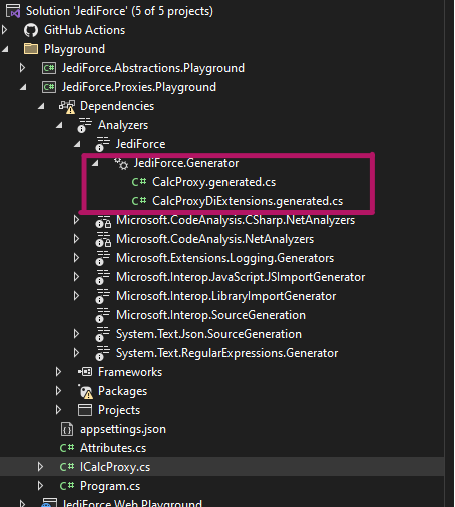Expand Microsoft.Extensions.Logging.Generators
The image size is (455, 507).
76,258
